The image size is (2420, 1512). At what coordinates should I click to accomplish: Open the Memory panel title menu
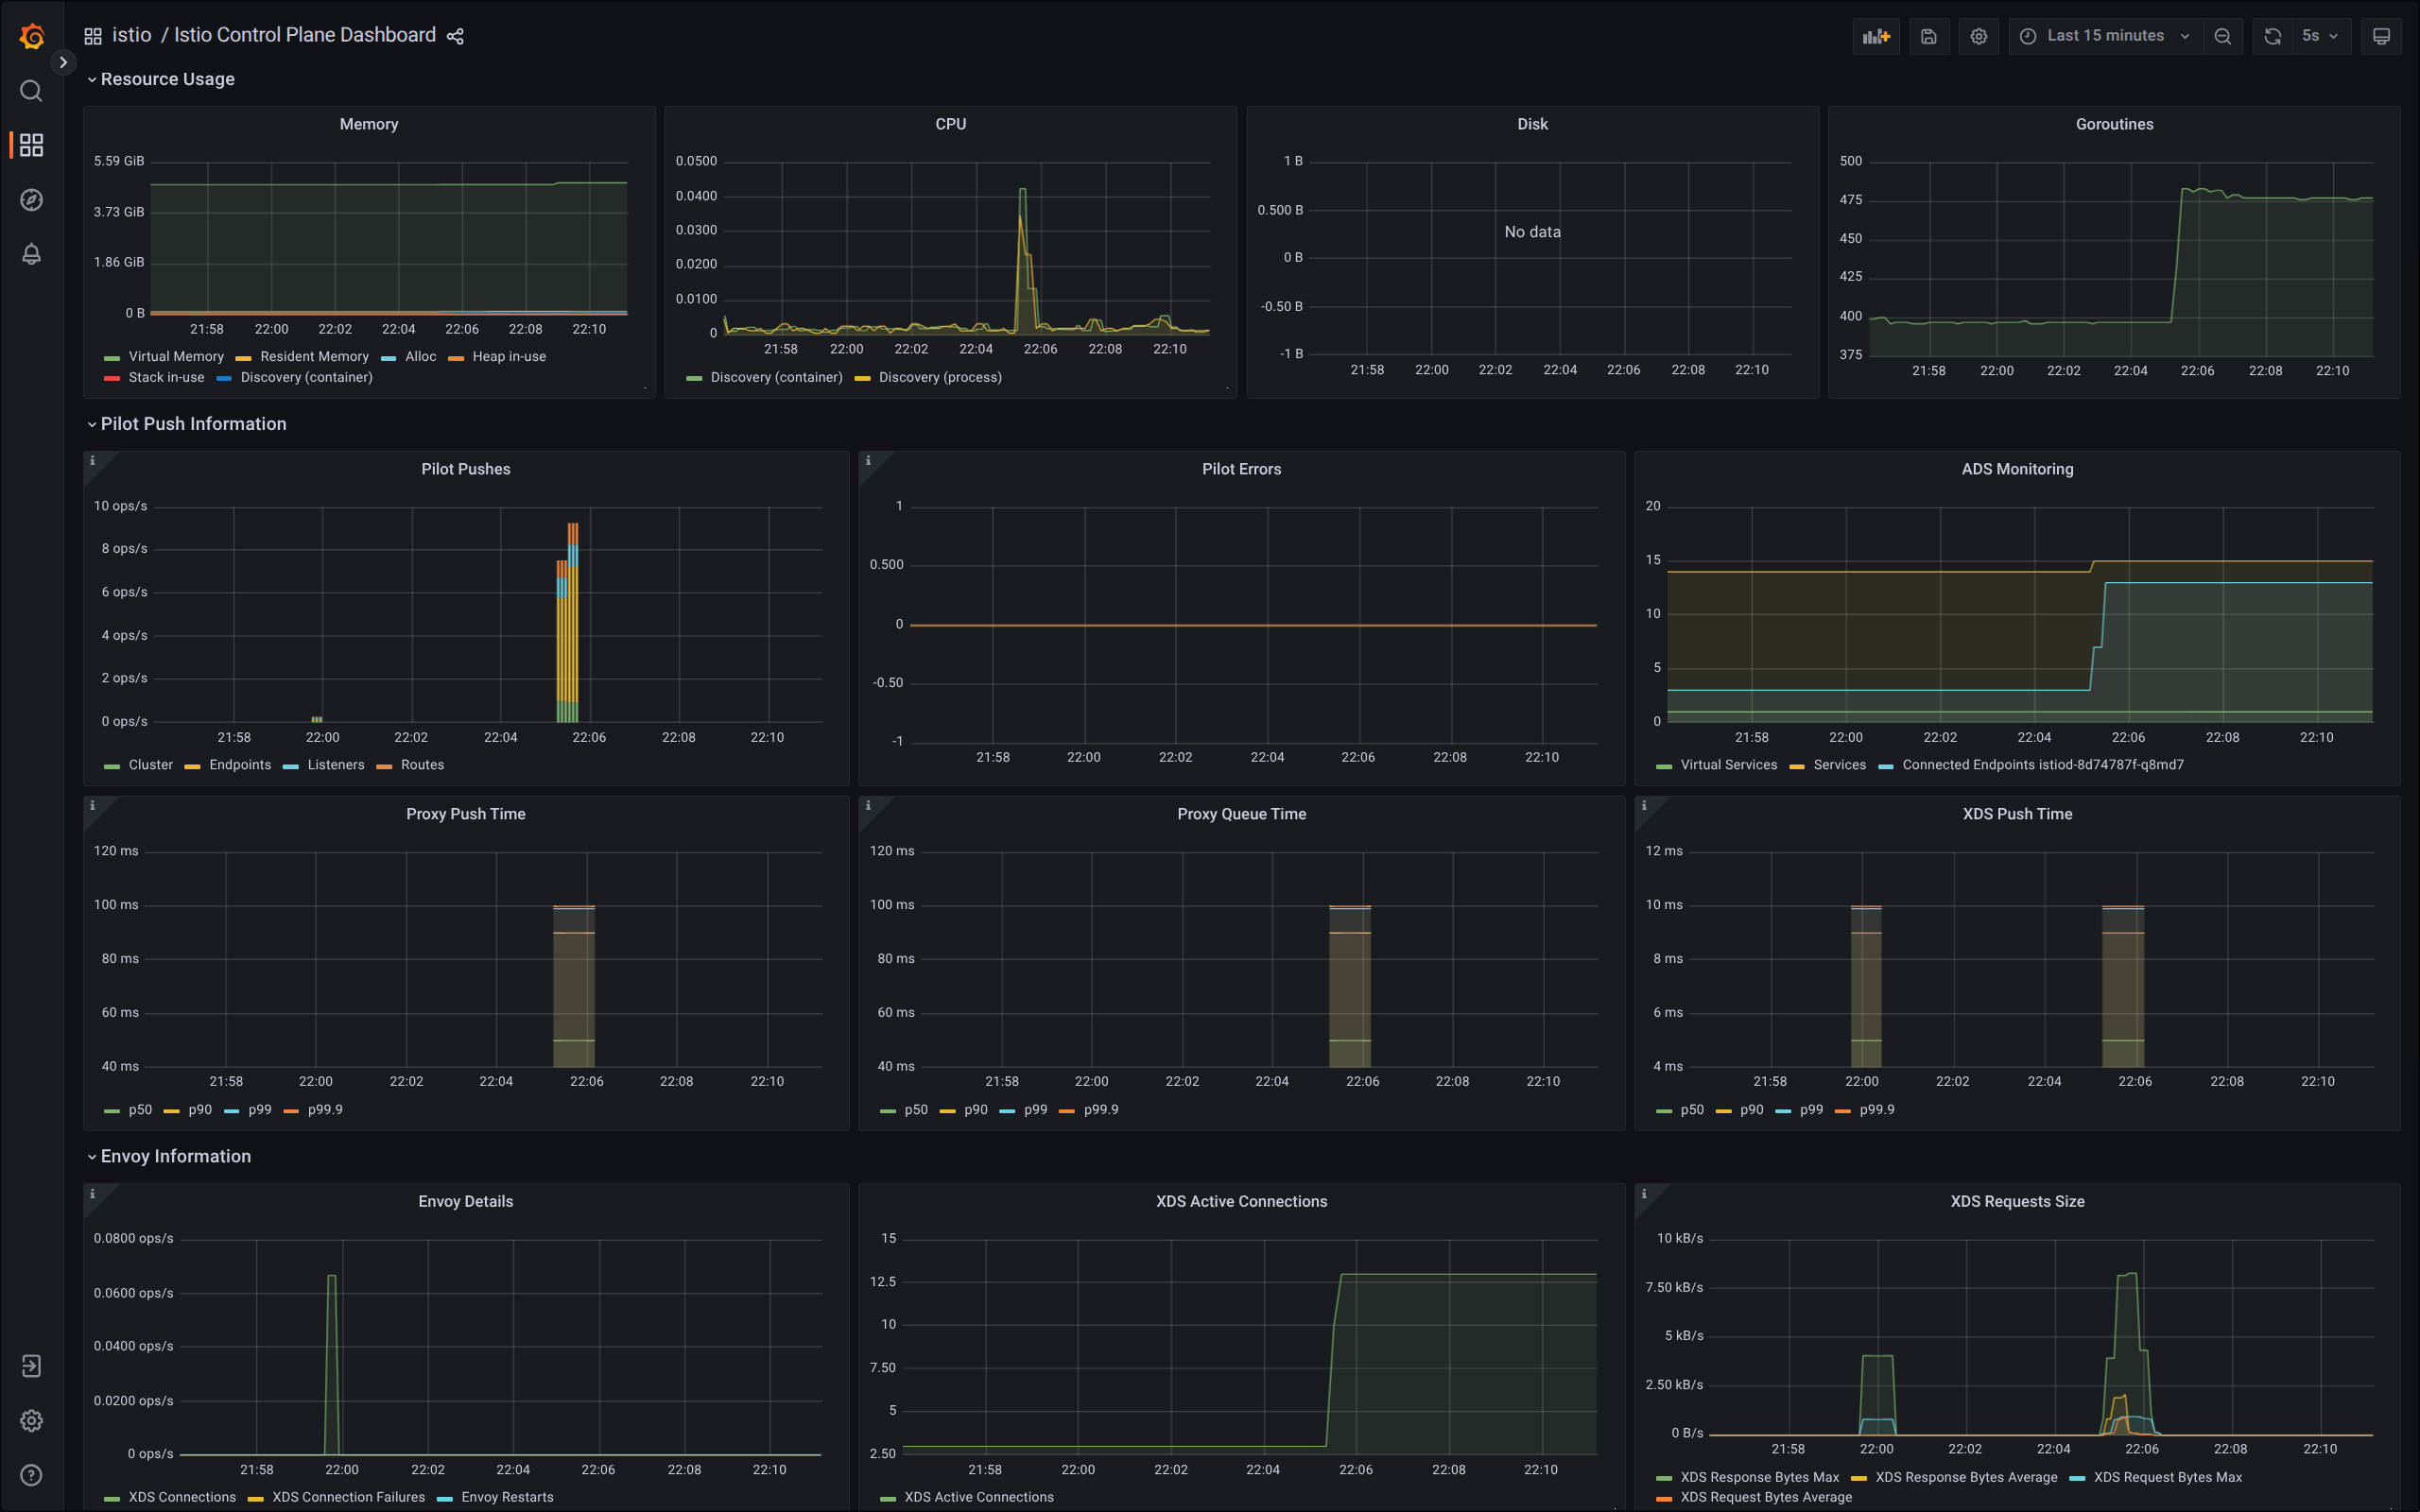tap(369, 124)
